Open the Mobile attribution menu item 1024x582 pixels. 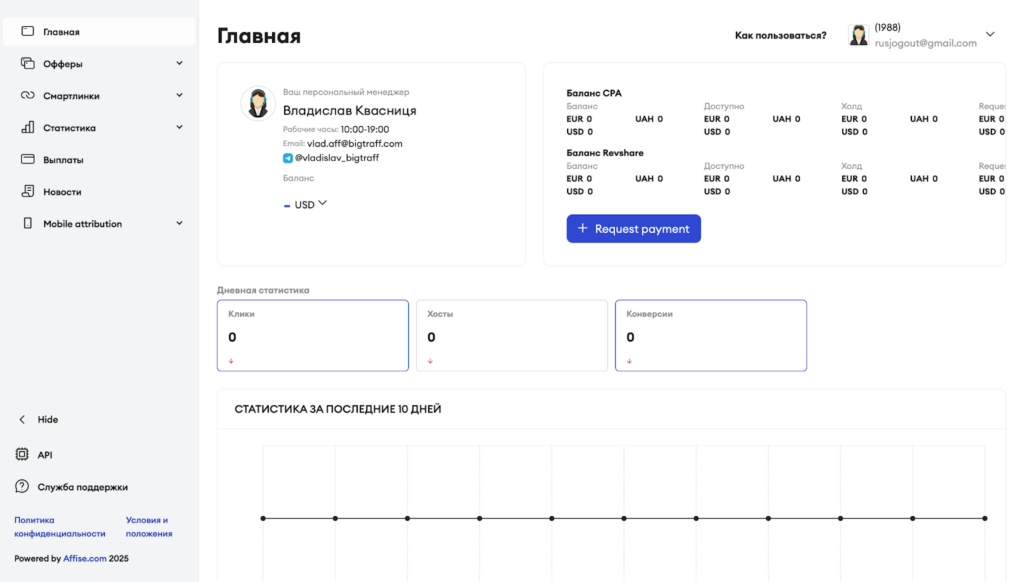pos(99,223)
